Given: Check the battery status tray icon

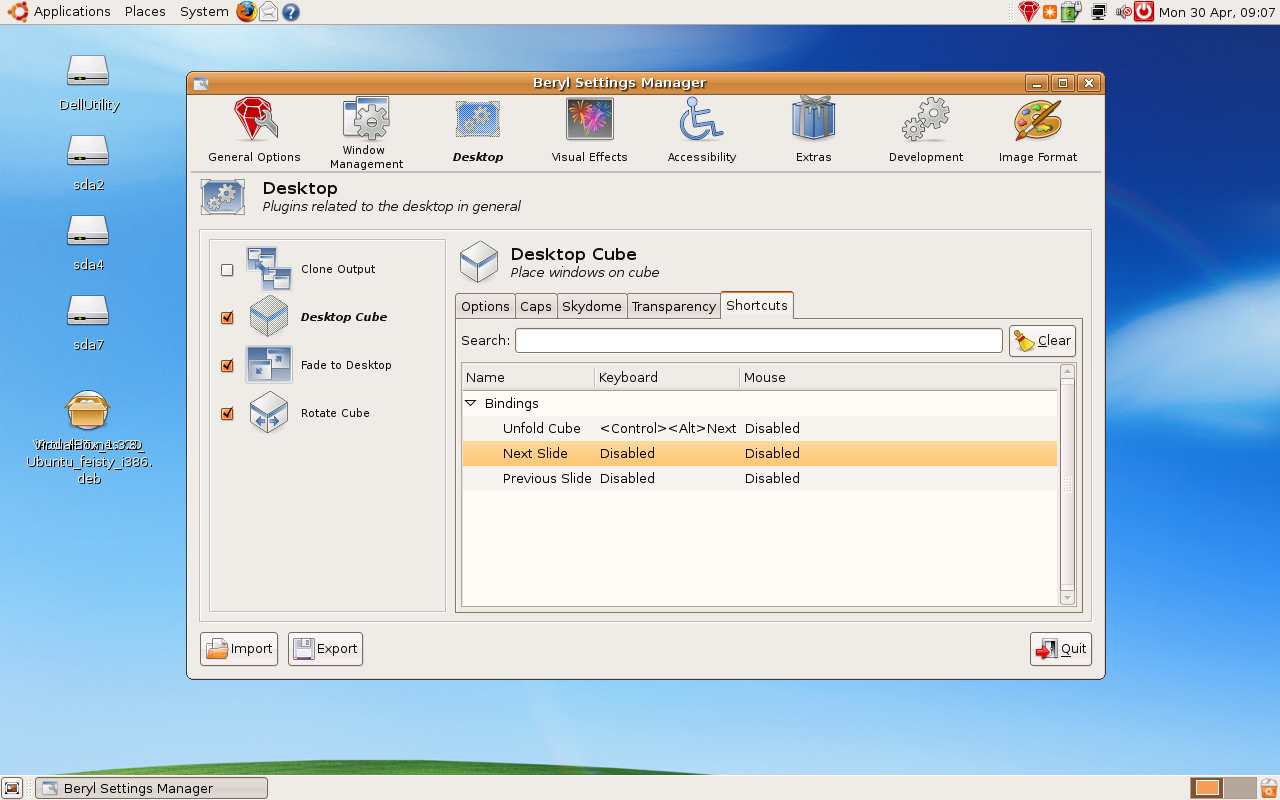Looking at the screenshot, I should click(1071, 12).
